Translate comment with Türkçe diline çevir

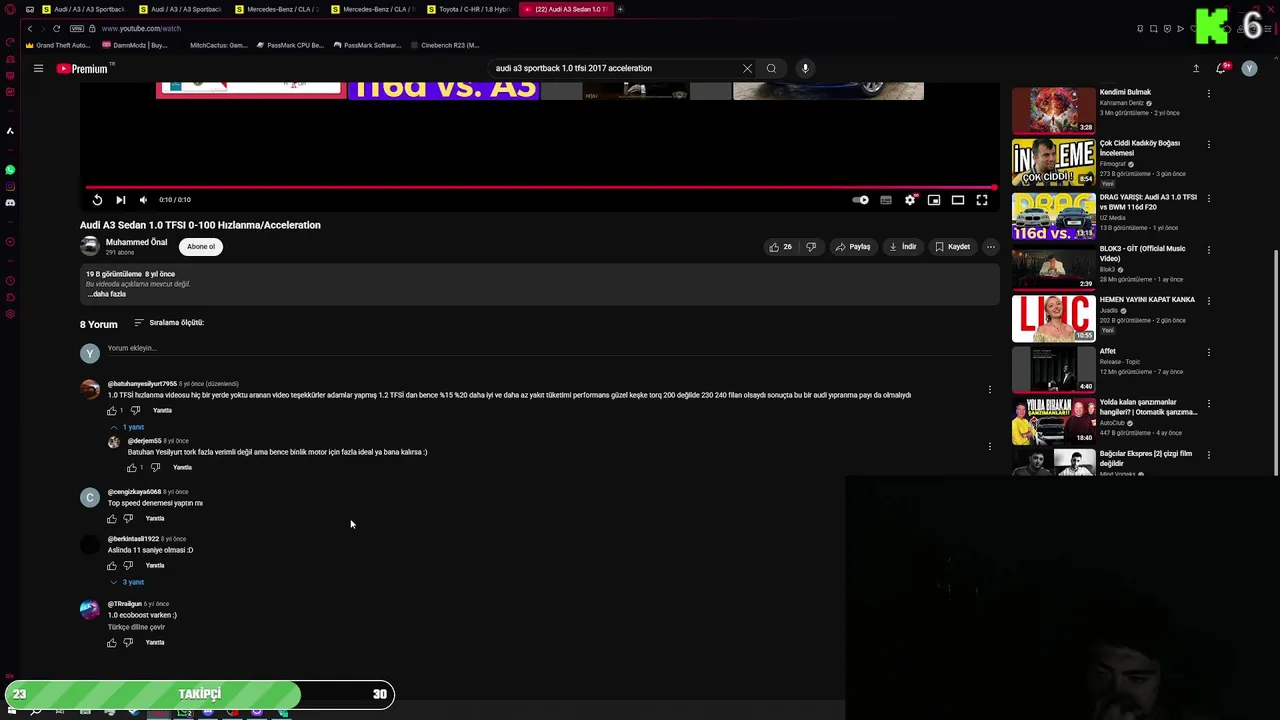pyautogui.click(x=137, y=627)
